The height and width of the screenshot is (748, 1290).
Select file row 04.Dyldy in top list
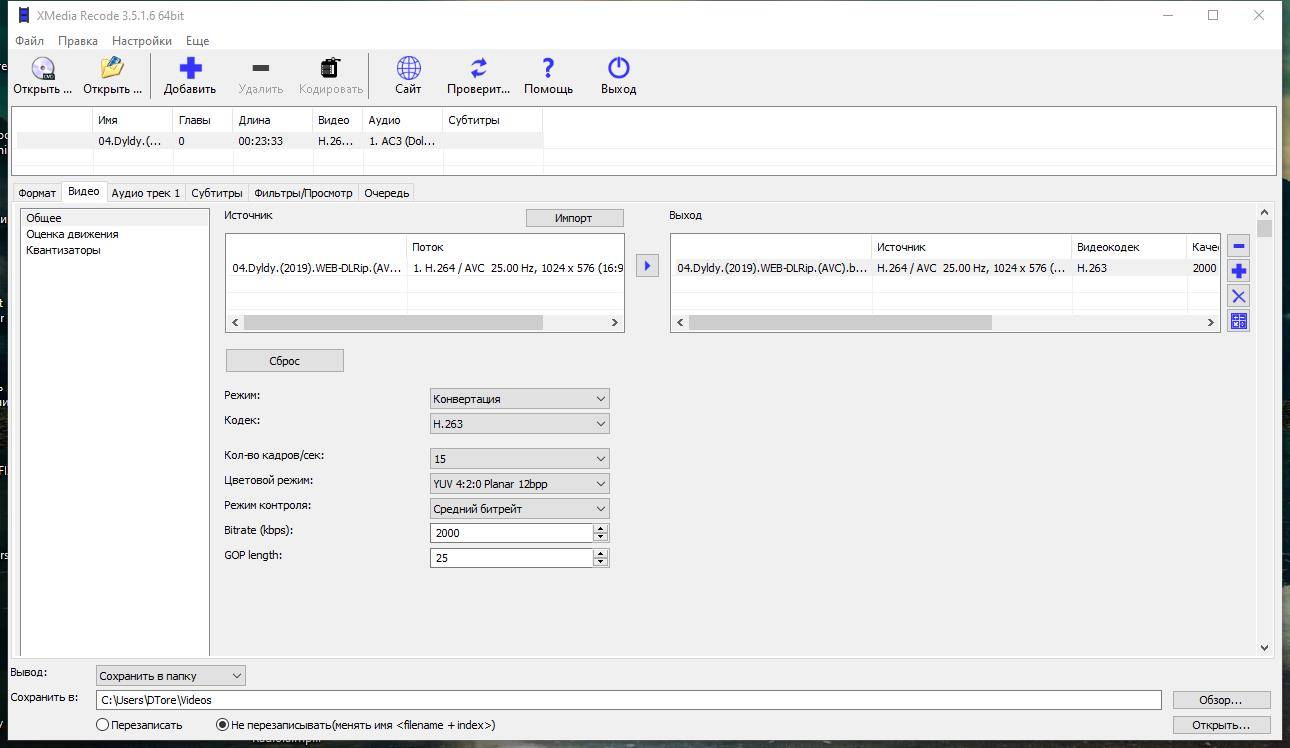pyautogui.click(x=280, y=141)
